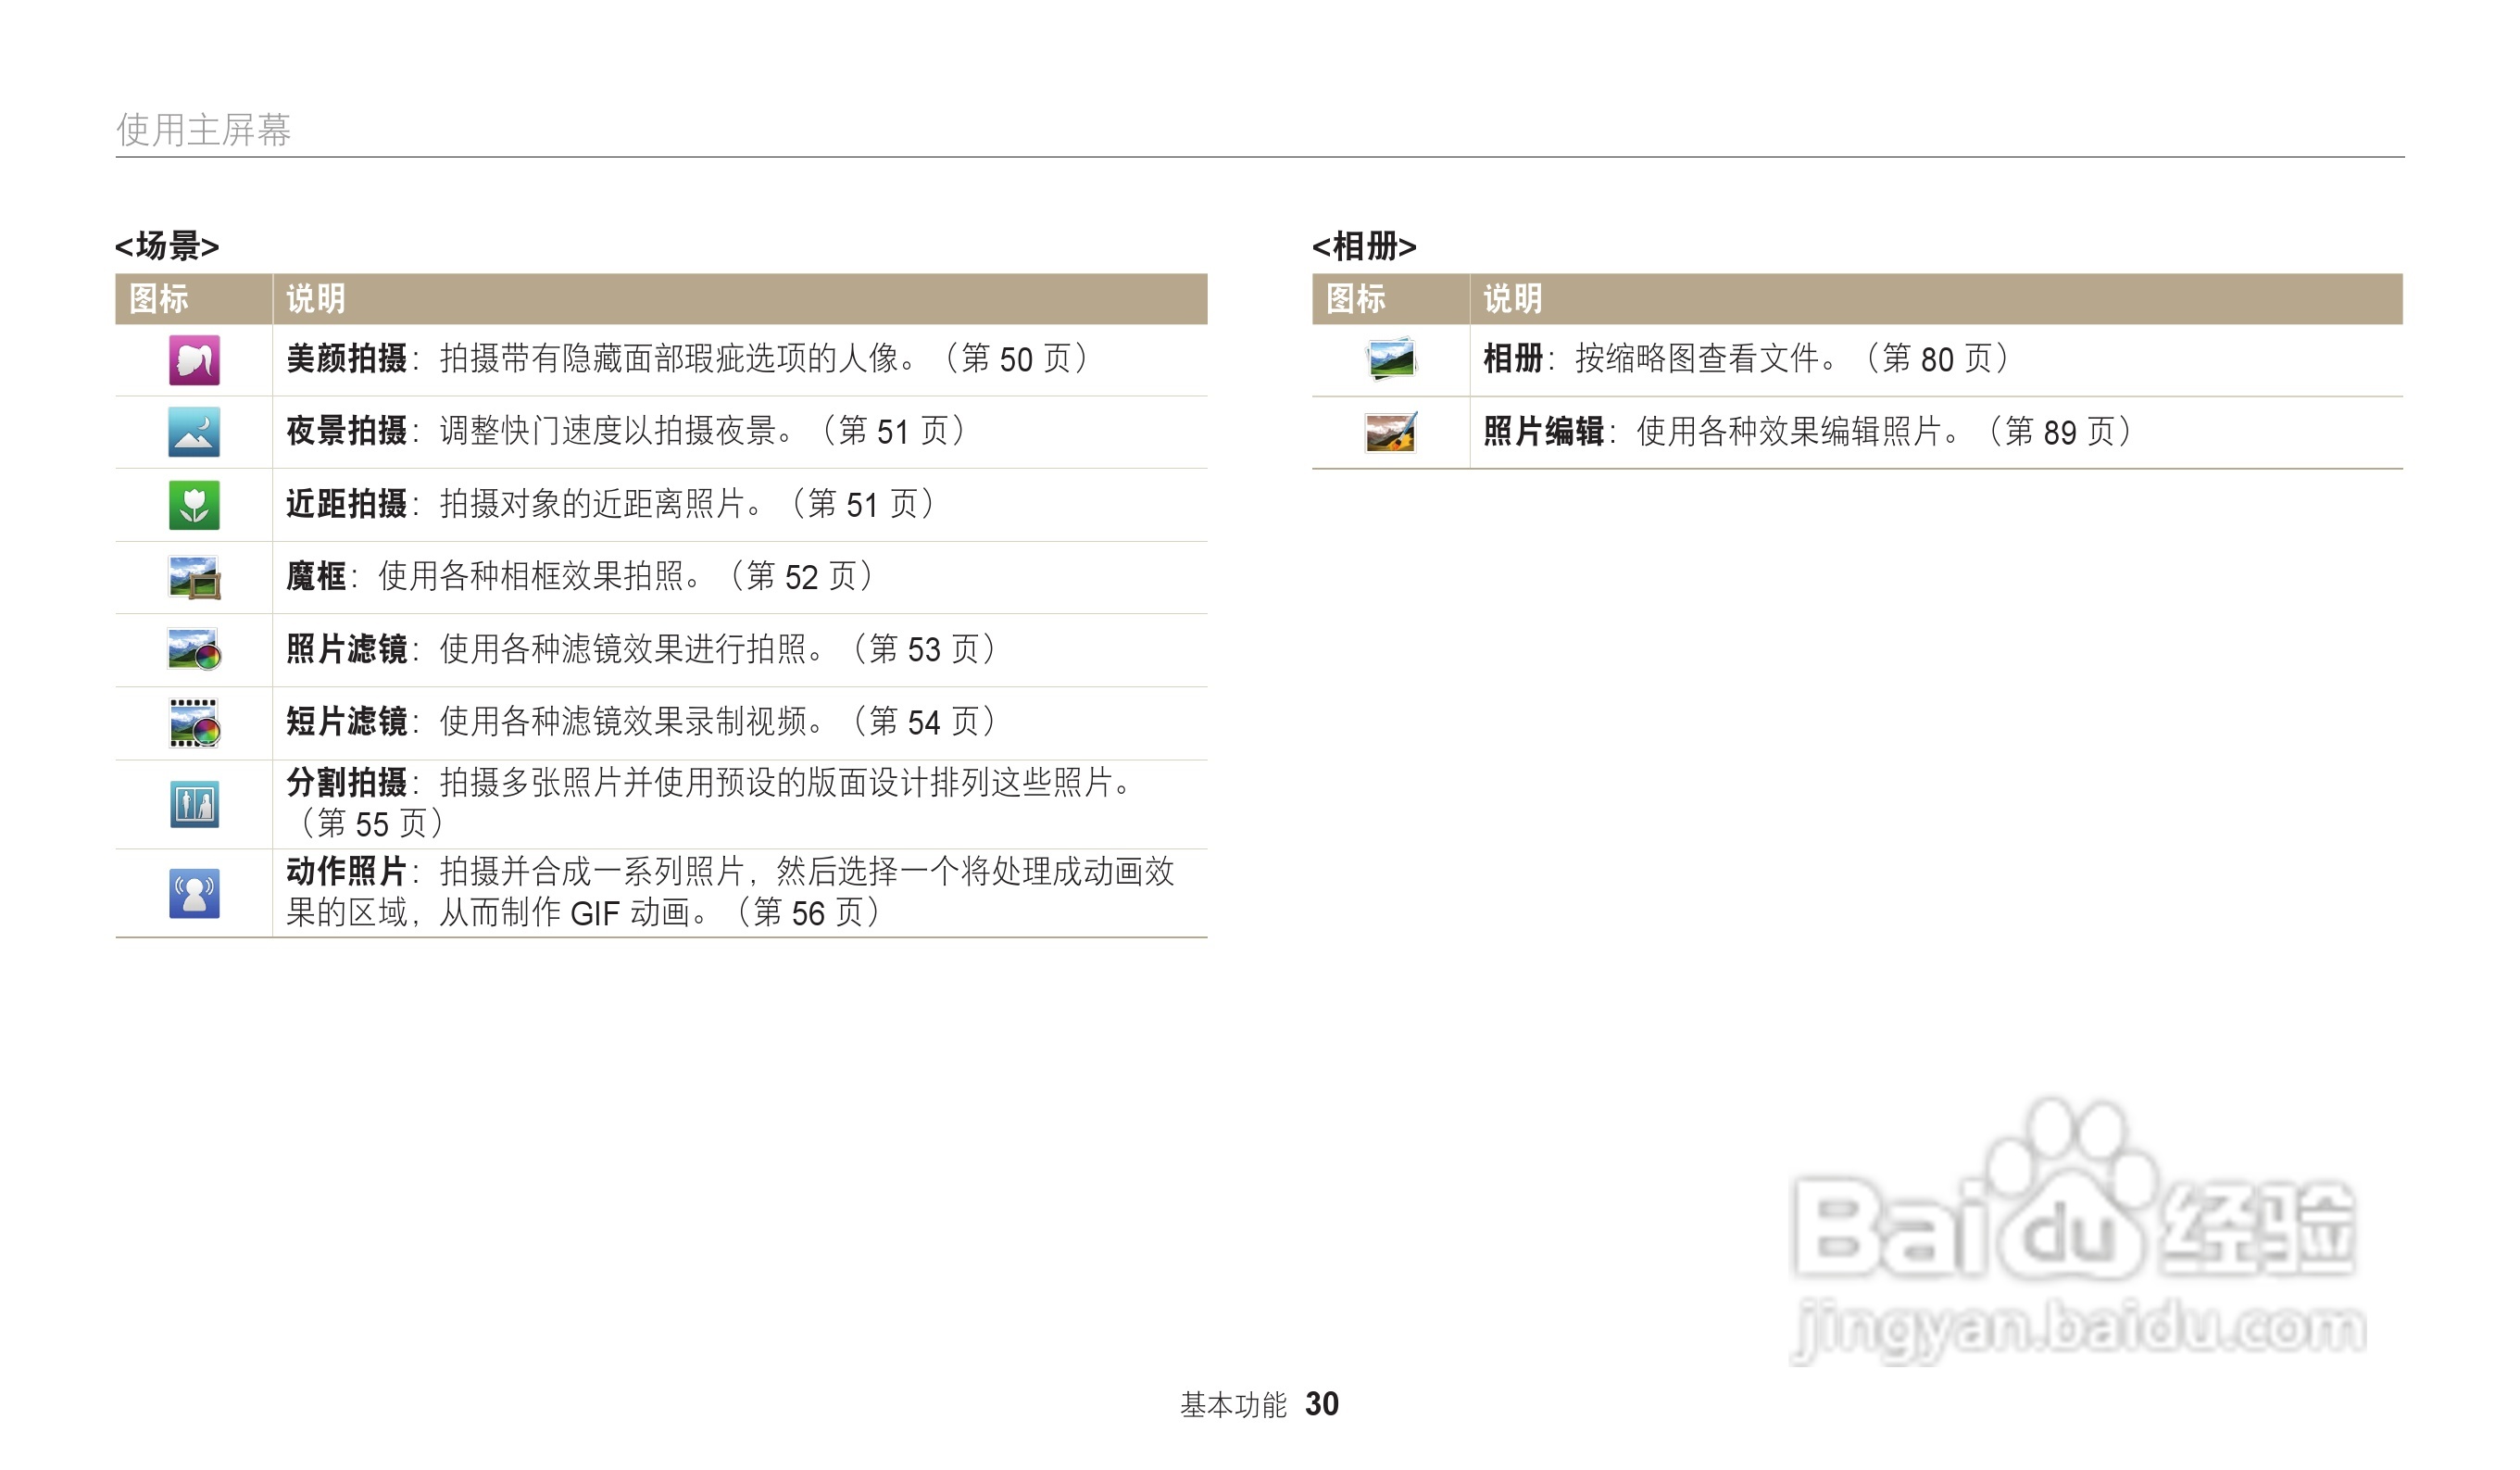Click the green Close-up (近距拍摄) flower icon
The image size is (2520, 1470).
point(194,505)
